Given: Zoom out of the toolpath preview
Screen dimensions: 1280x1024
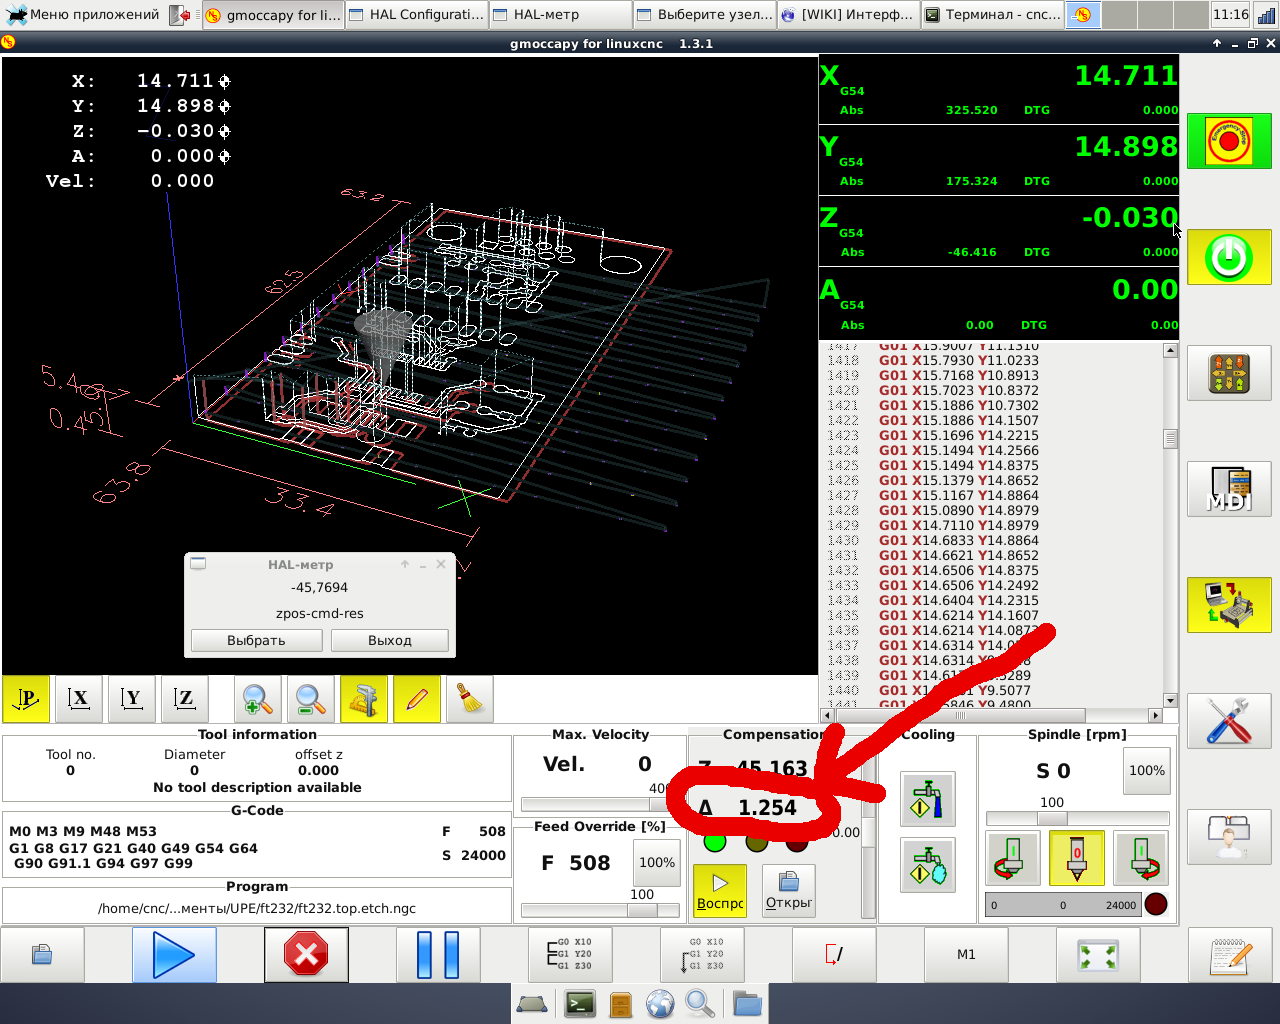Looking at the screenshot, I should (310, 699).
